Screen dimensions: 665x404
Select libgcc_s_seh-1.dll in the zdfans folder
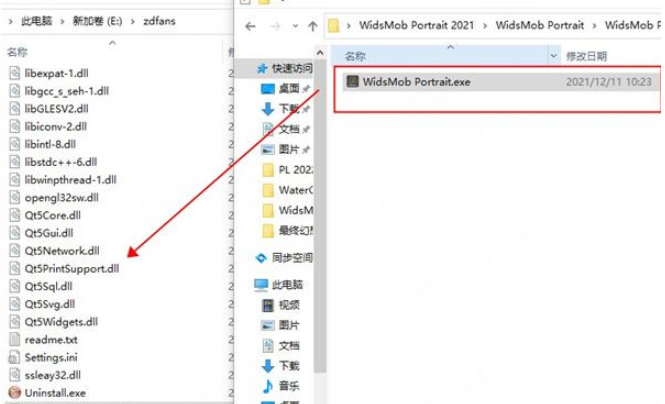[x=67, y=91]
